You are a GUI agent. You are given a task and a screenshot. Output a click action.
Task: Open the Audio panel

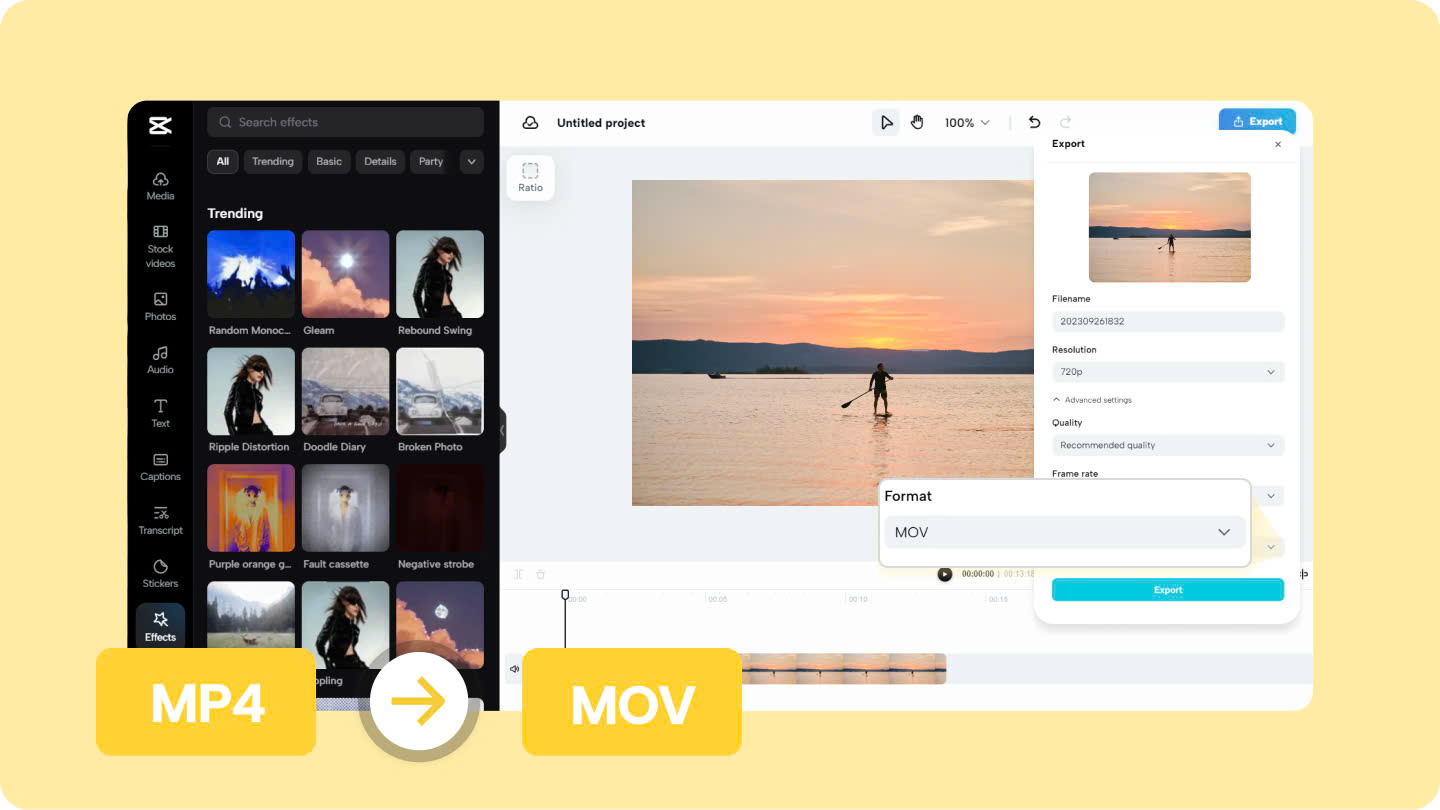[x=160, y=361]
